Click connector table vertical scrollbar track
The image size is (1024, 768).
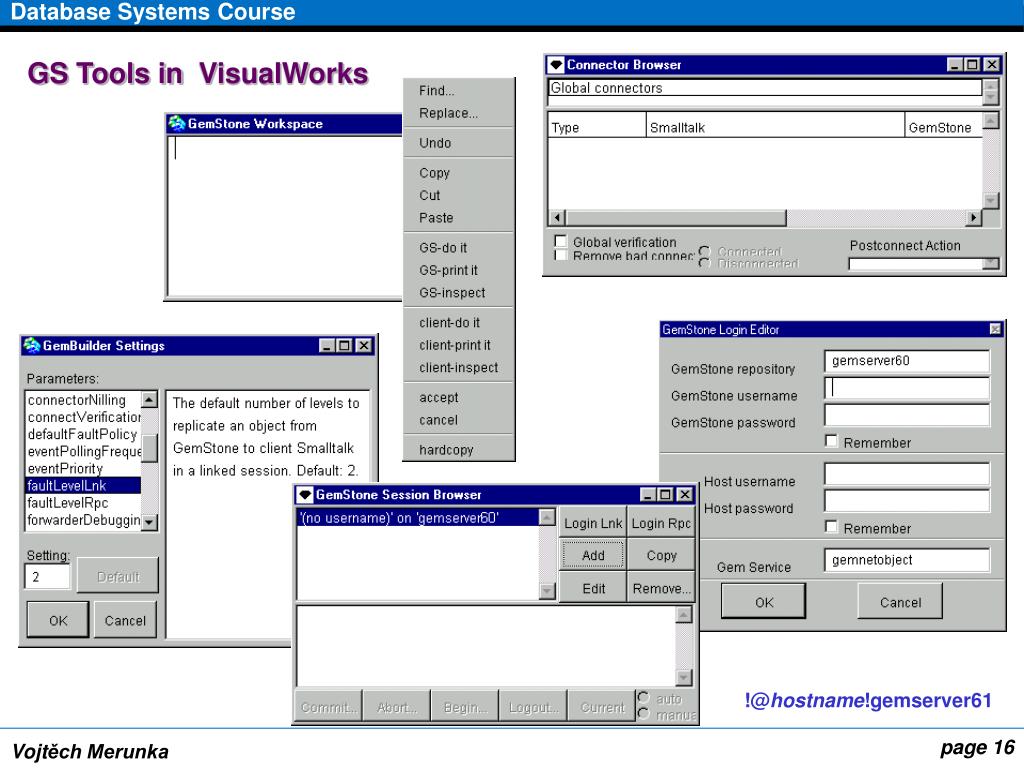pyautogui.click(x=991, y=161)
